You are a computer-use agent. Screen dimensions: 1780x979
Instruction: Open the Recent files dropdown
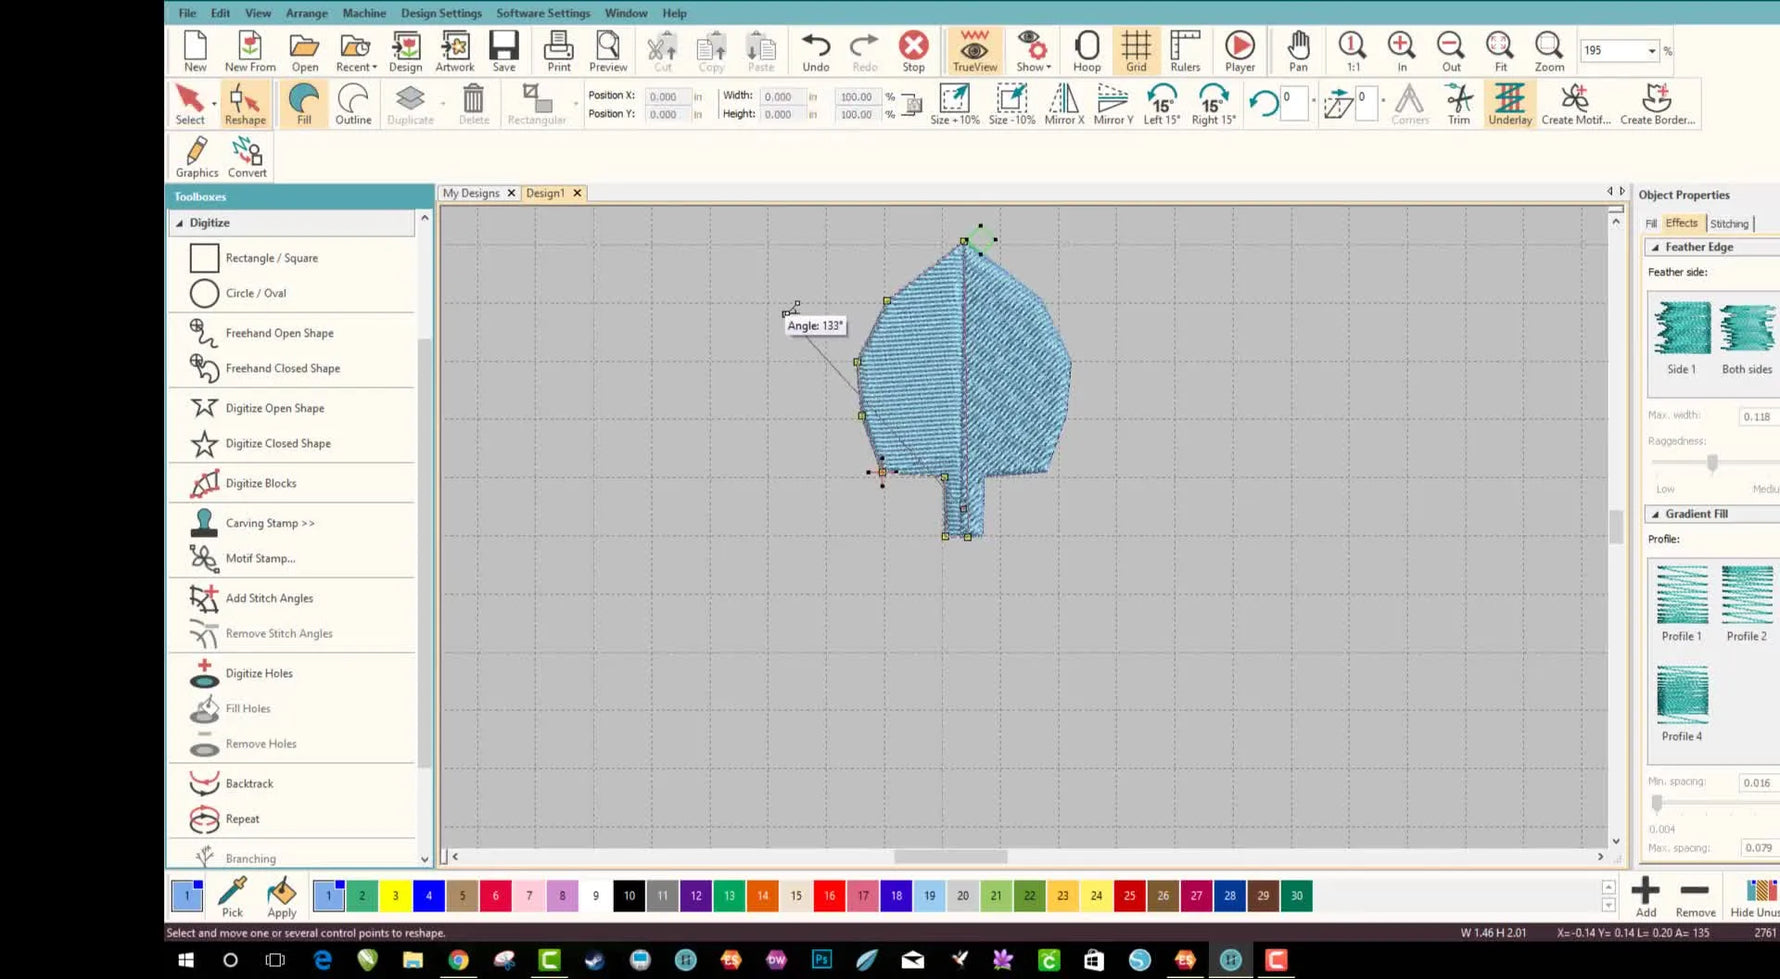[356, 51]
